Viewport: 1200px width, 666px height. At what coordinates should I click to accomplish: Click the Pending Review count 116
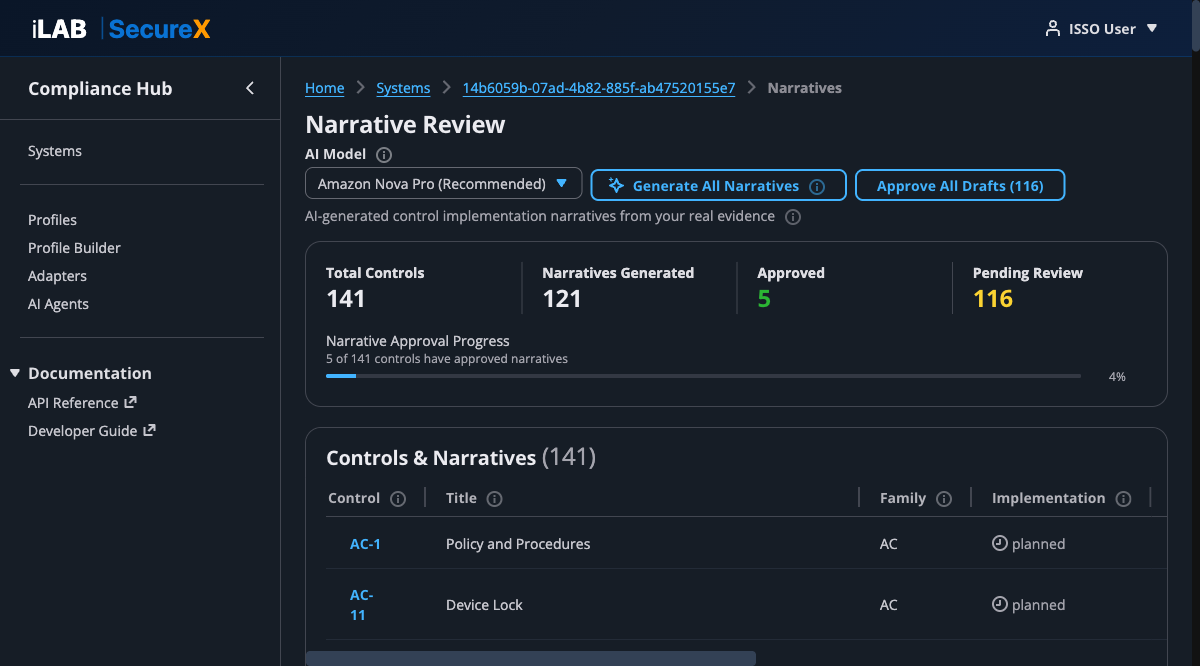[x=993, y=299]
